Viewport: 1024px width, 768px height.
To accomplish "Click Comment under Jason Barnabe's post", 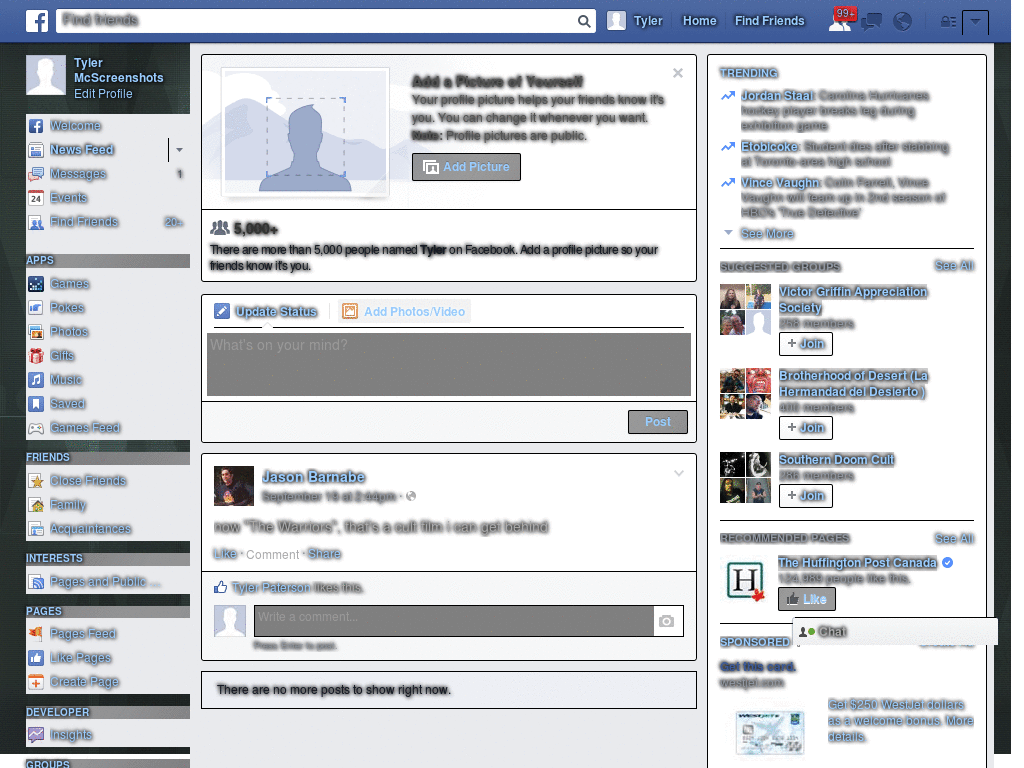I will click(272, 554).
